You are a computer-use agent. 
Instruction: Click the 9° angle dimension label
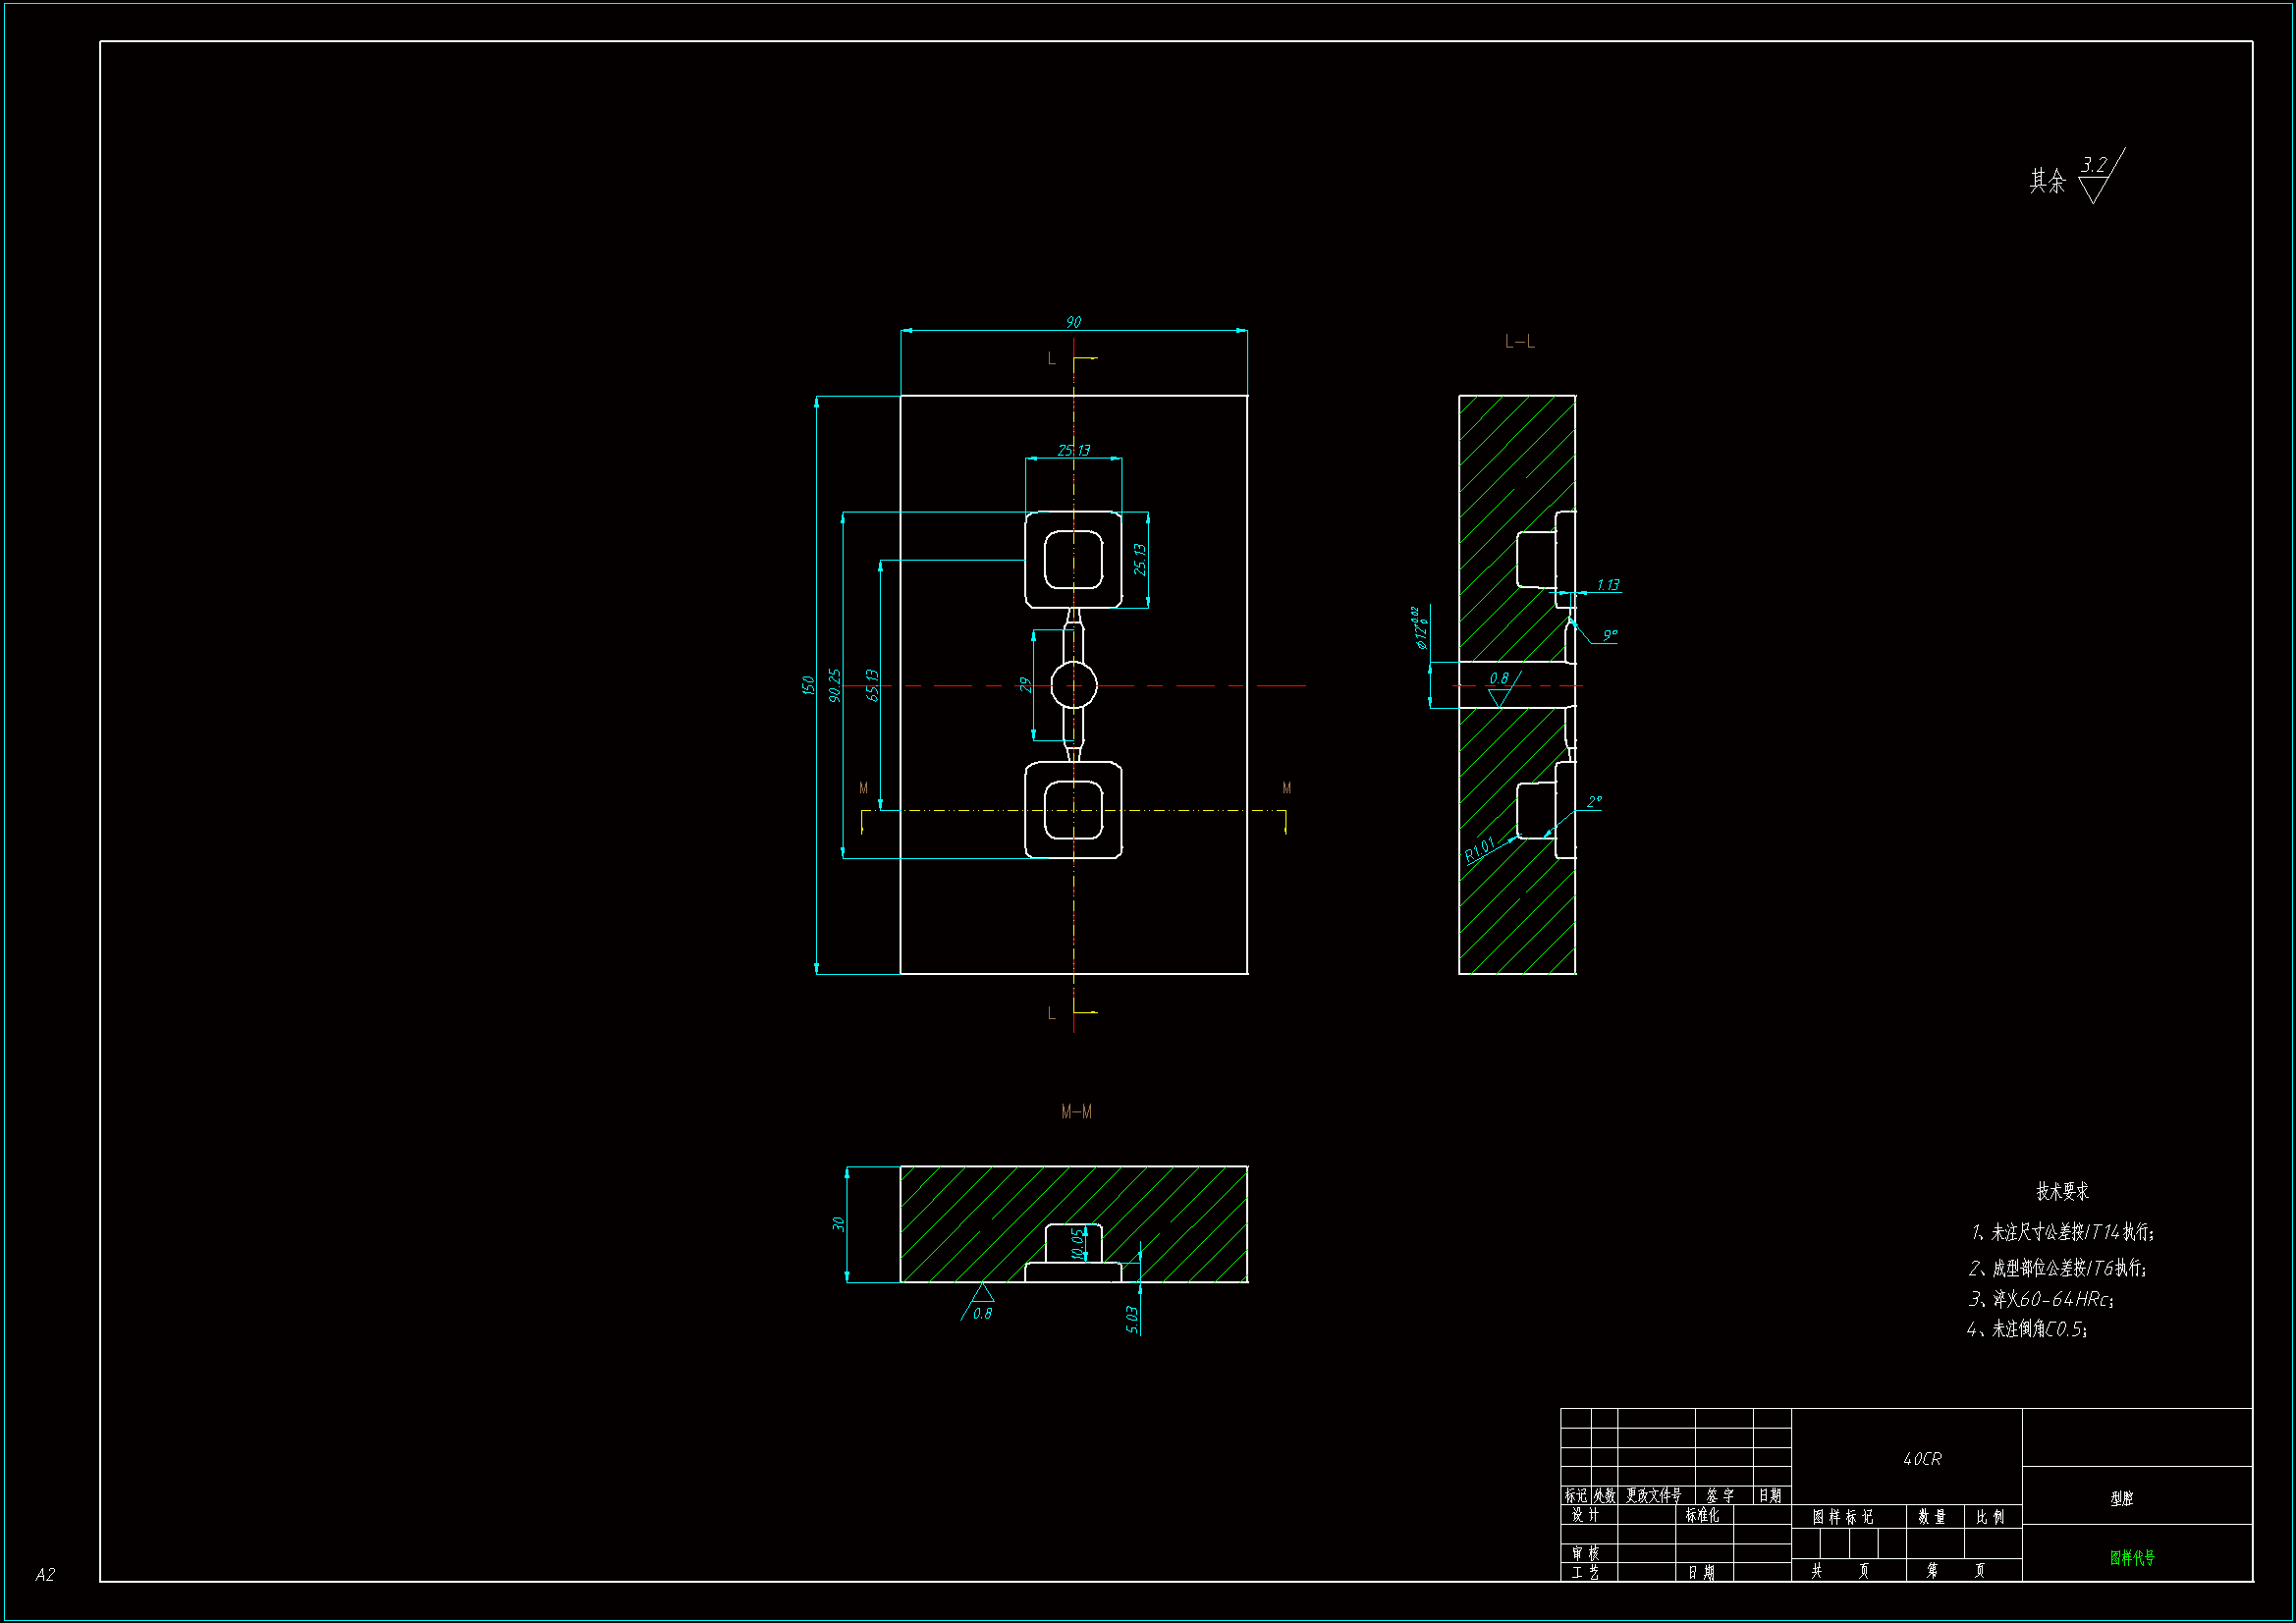(1609, 635)
